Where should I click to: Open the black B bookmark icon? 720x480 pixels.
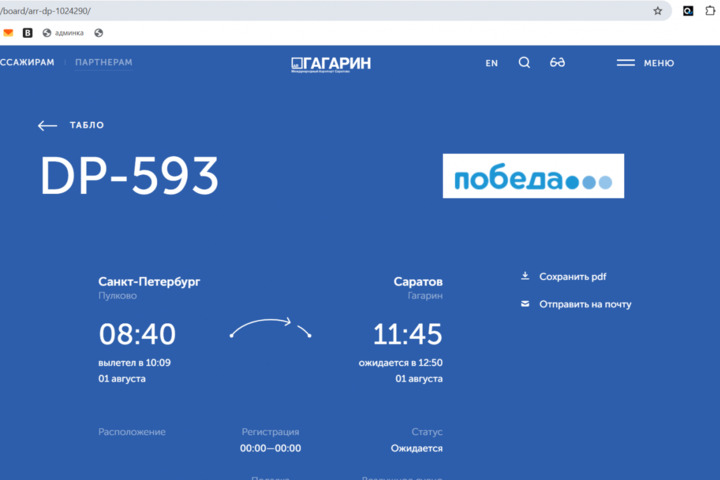(x=28, y=33)
